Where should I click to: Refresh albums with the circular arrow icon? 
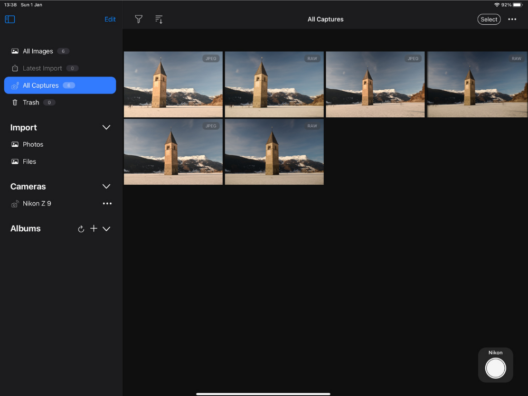coord(81,229)
